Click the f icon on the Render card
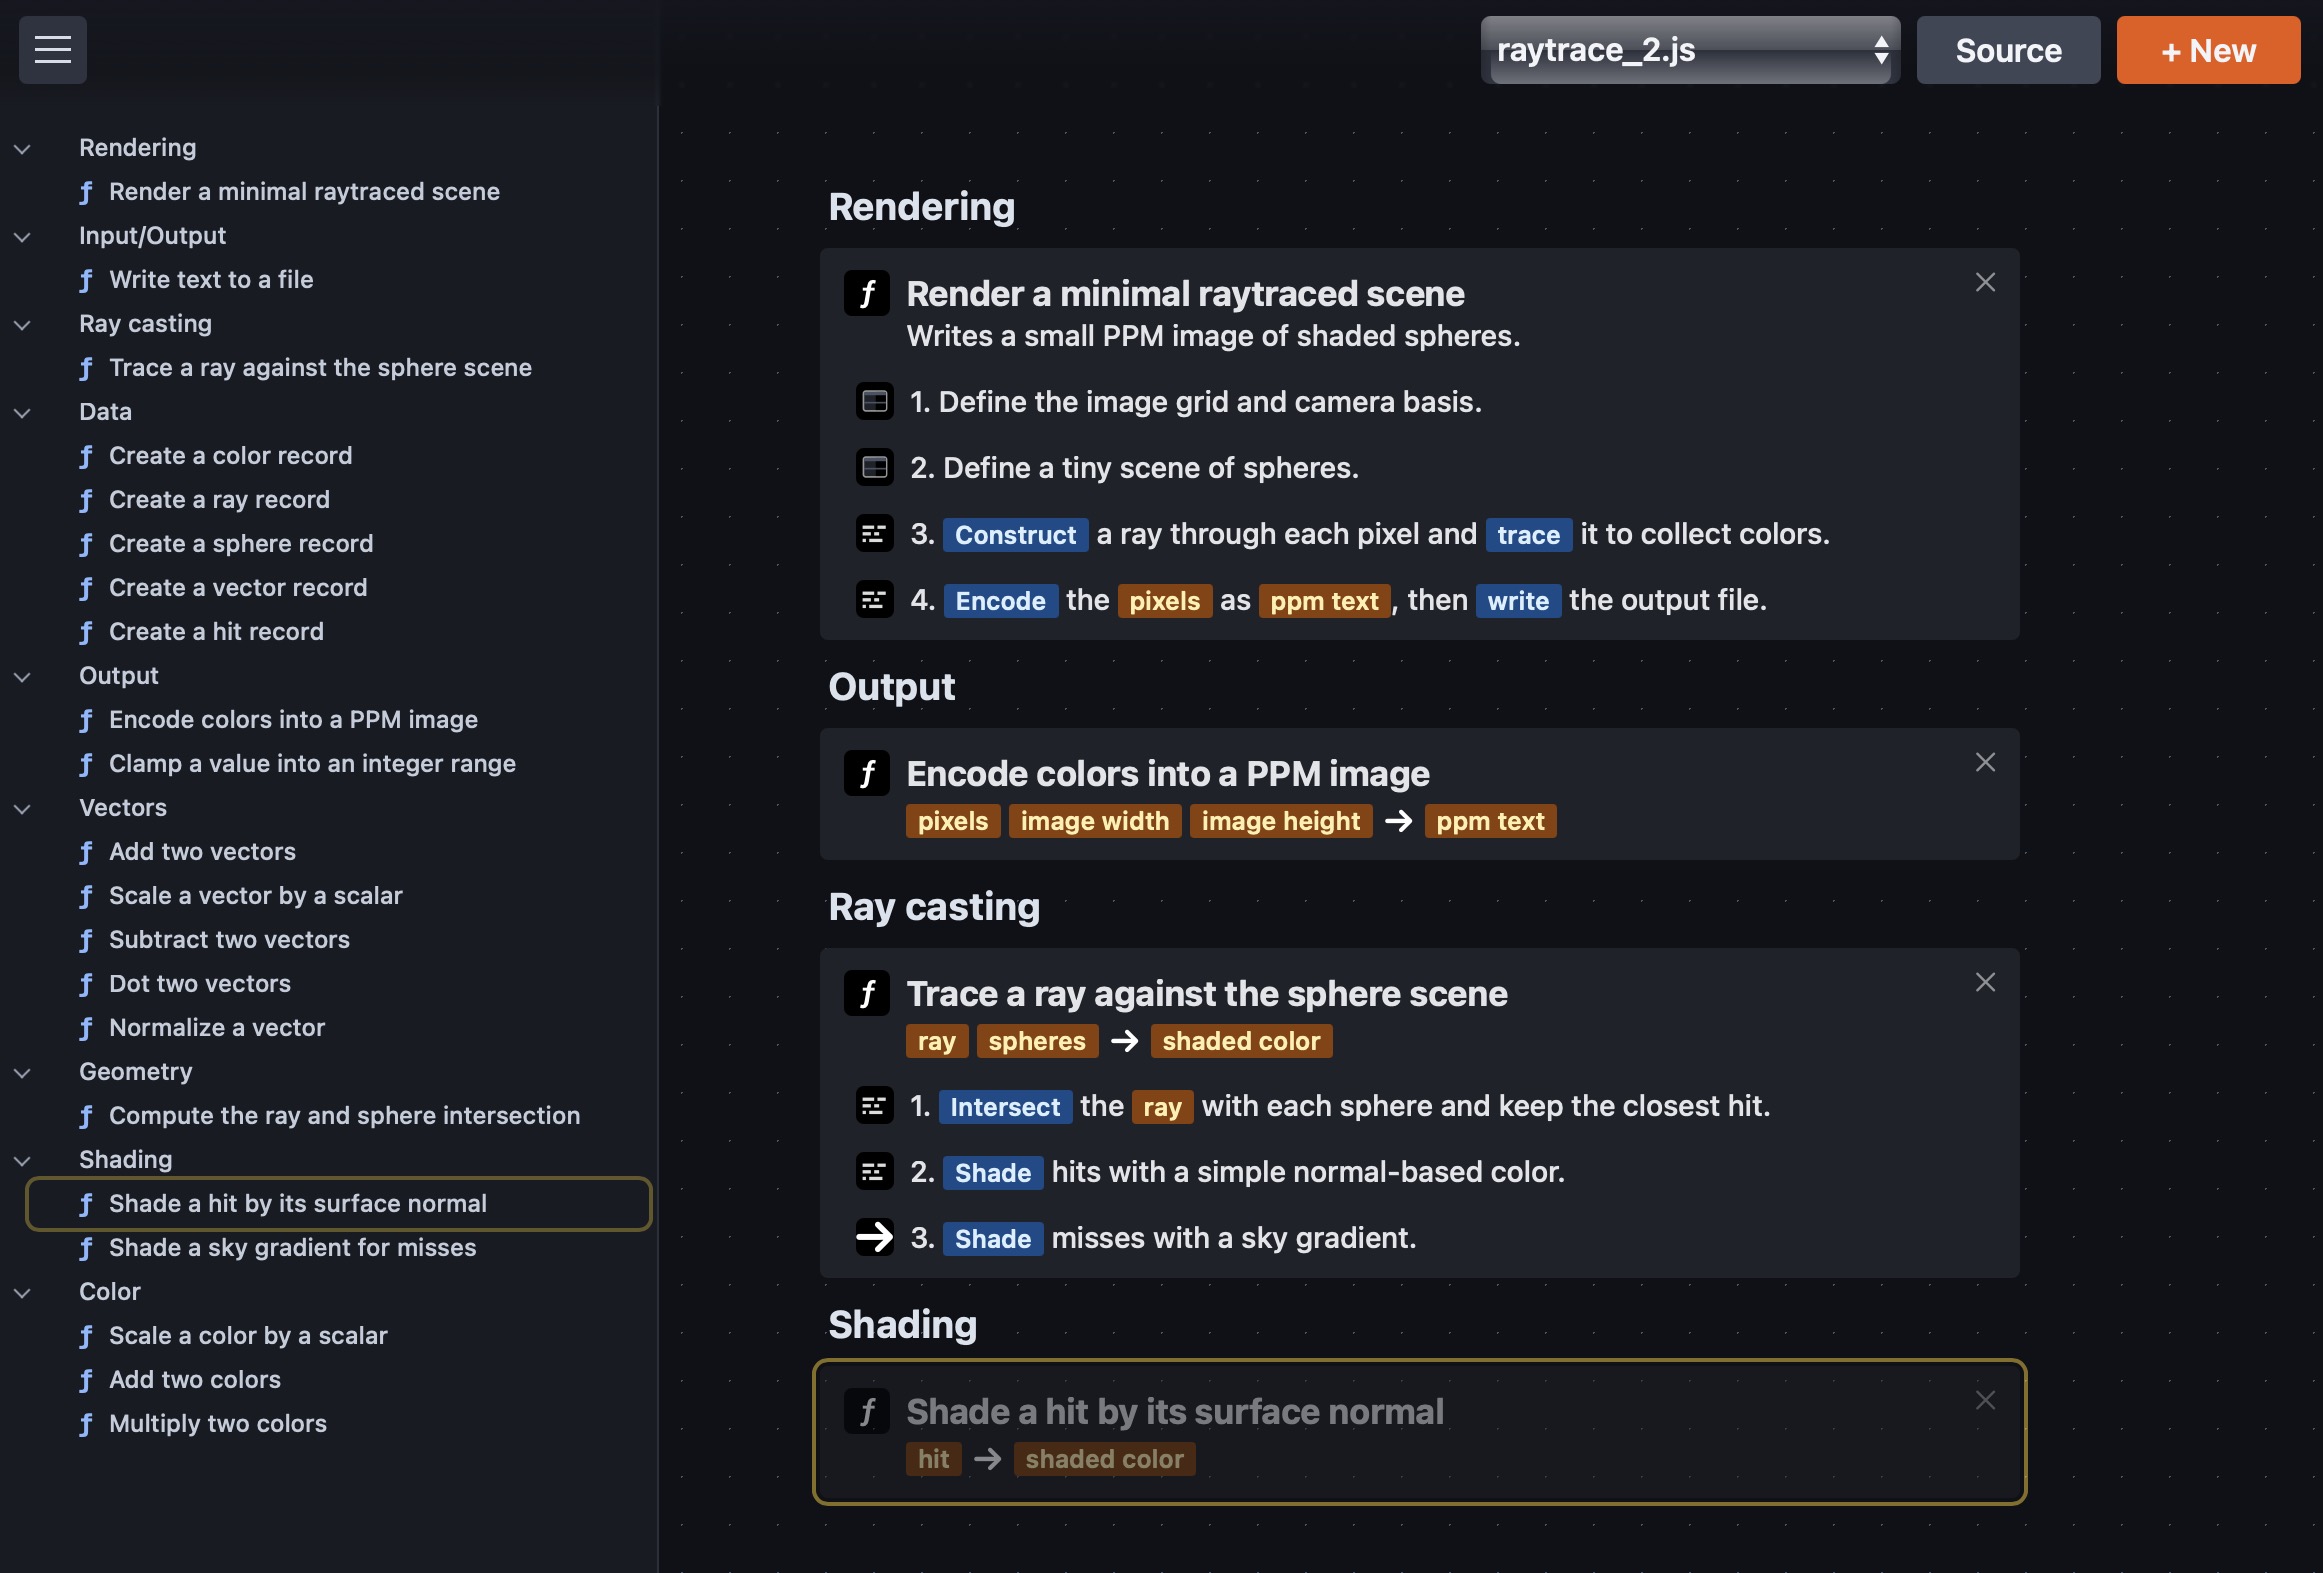The image size is (2323, 1573). click(x=868, y=293)
